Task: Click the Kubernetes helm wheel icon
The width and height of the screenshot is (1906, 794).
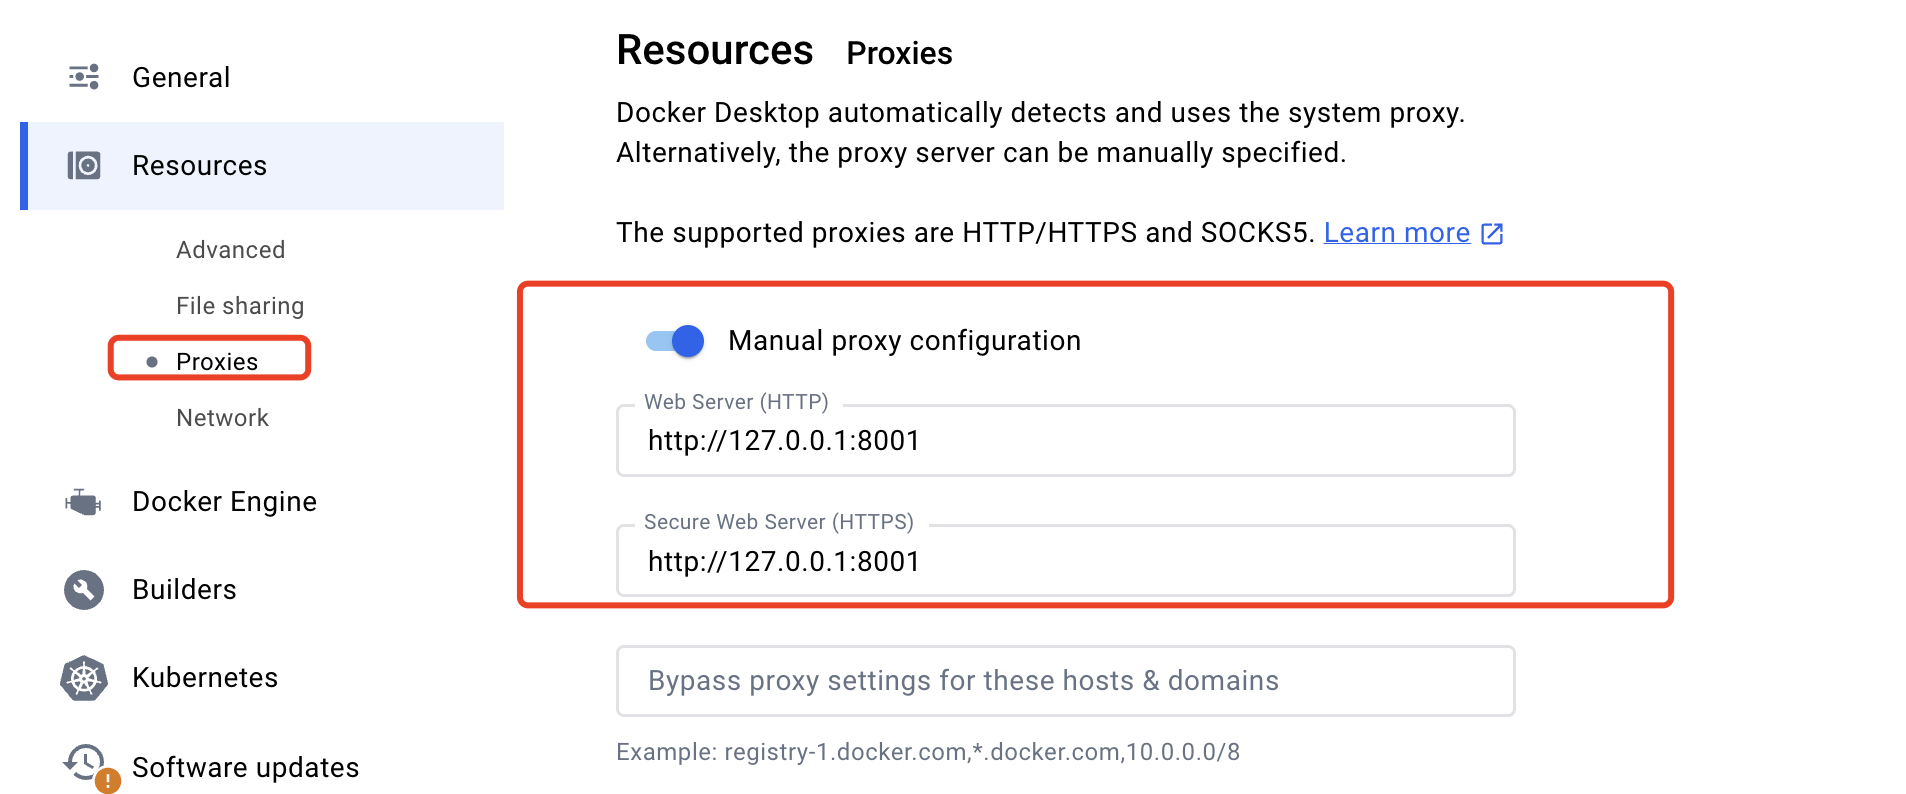Action: click(x=84, y=678)
